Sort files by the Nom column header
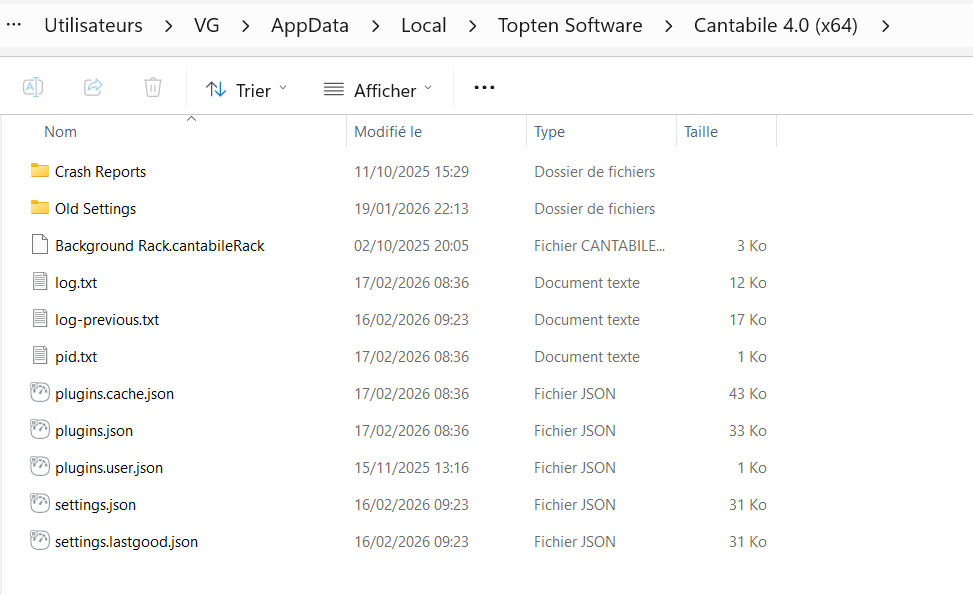973x595 pixels. pyautogui.click(x=61, y=132)
